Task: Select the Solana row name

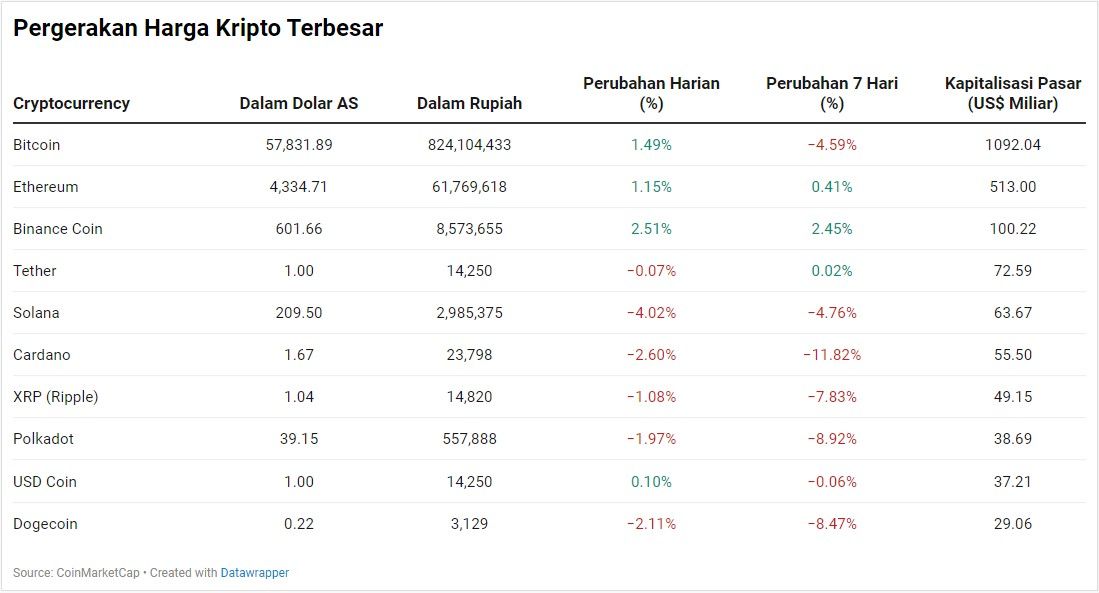Action: (36, 313)
